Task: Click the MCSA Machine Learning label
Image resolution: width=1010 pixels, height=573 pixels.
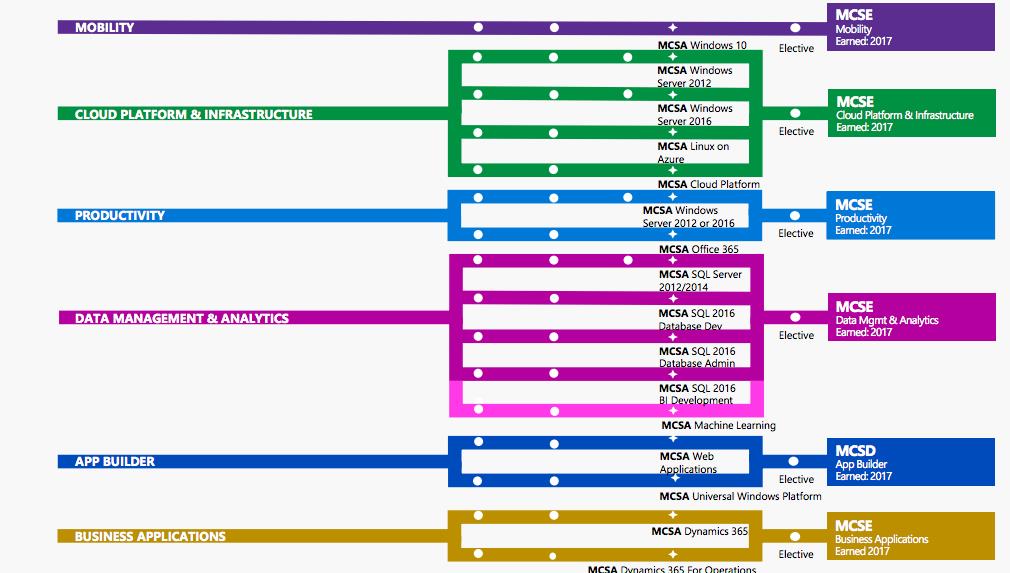Action: 719,426
